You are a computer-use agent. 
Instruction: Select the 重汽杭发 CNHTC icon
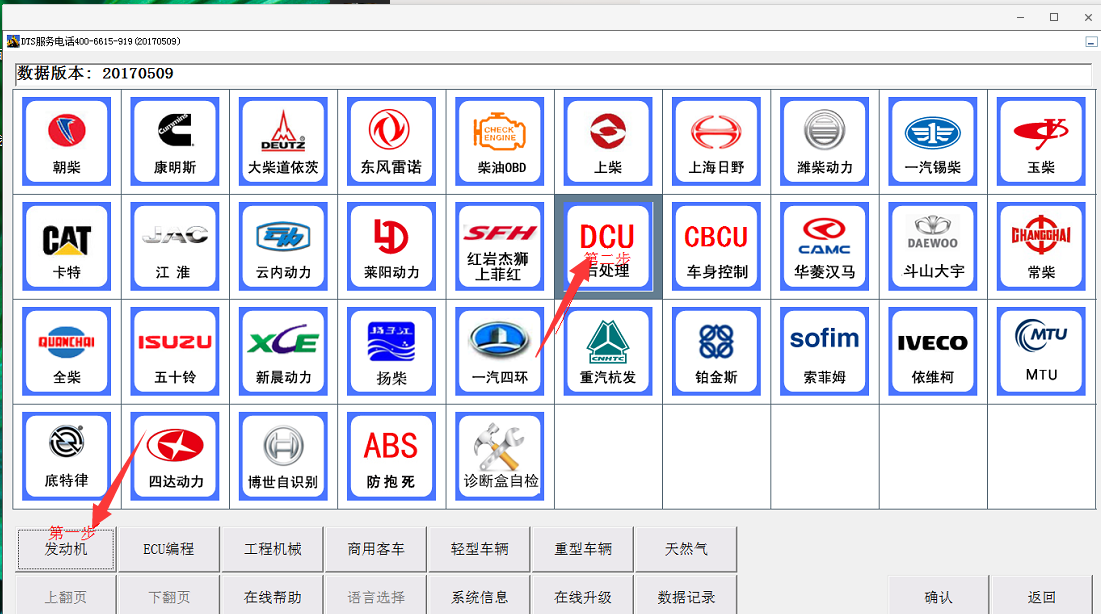[608, 351]
